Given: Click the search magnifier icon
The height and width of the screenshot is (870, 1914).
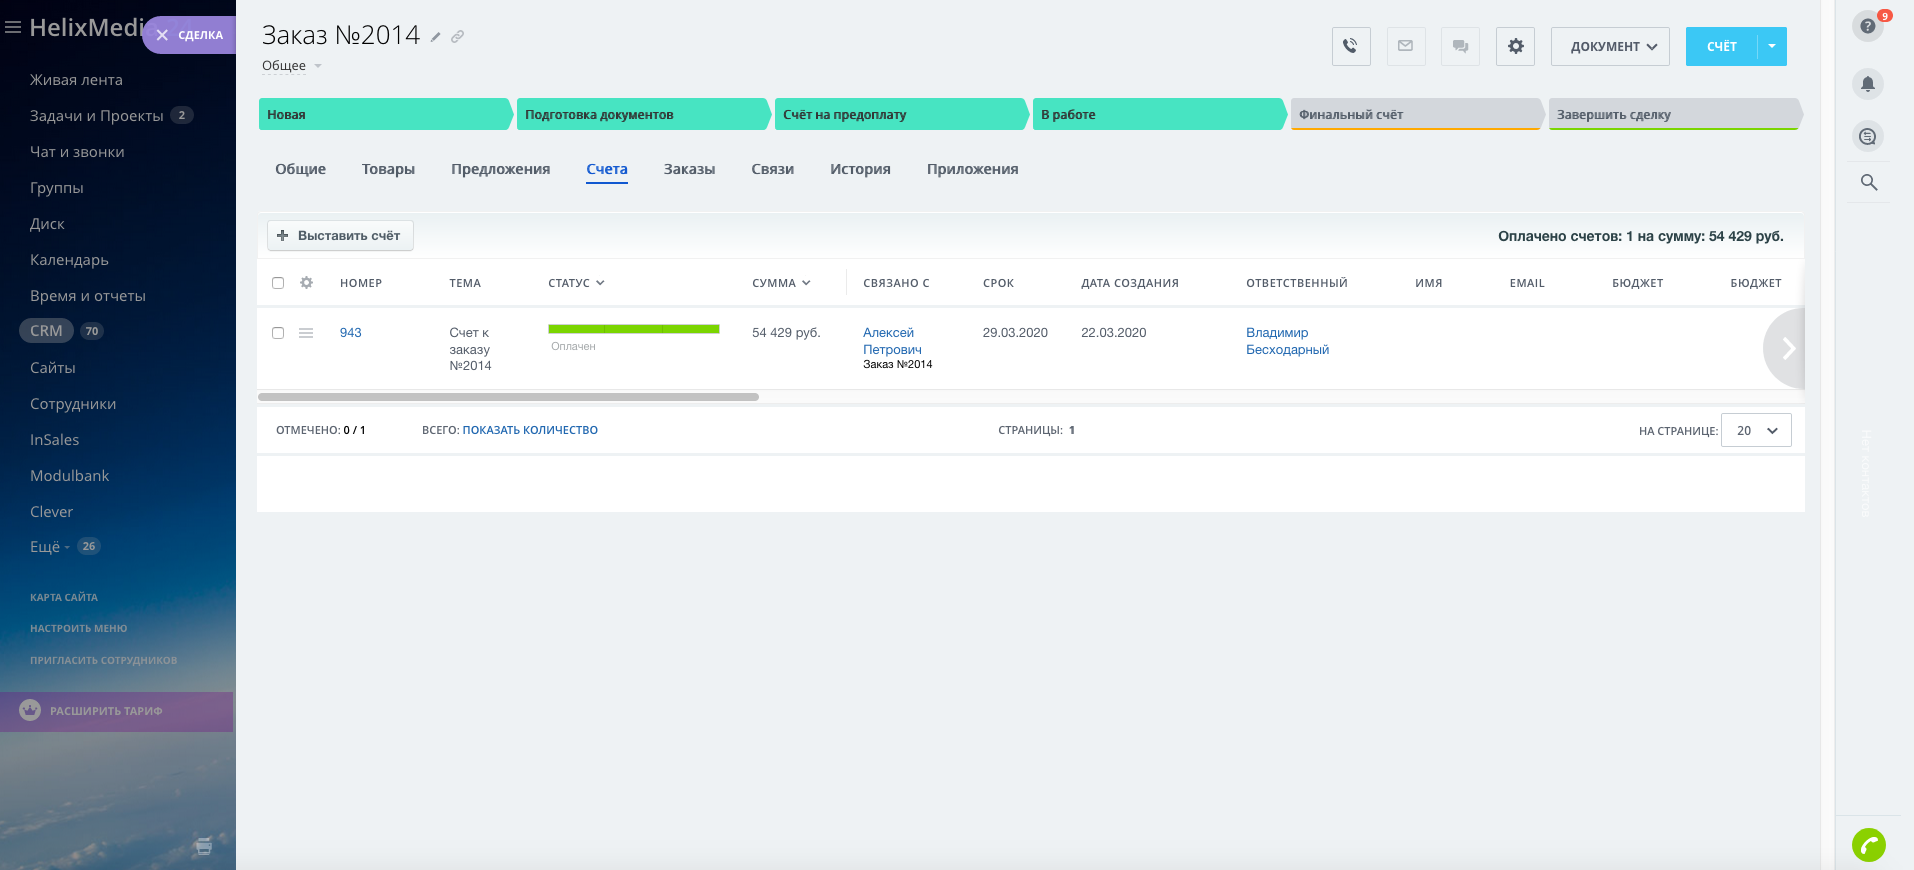Looking at the screenshot, I should coord(1868,182).
